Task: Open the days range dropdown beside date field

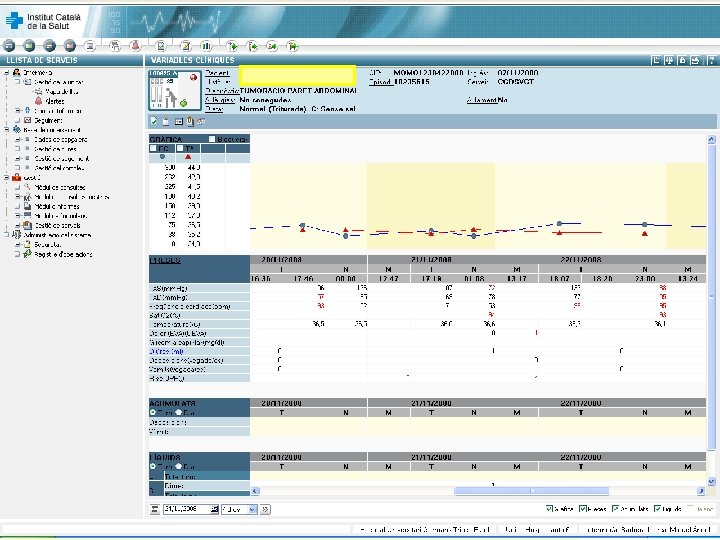Action: [252, 509]
